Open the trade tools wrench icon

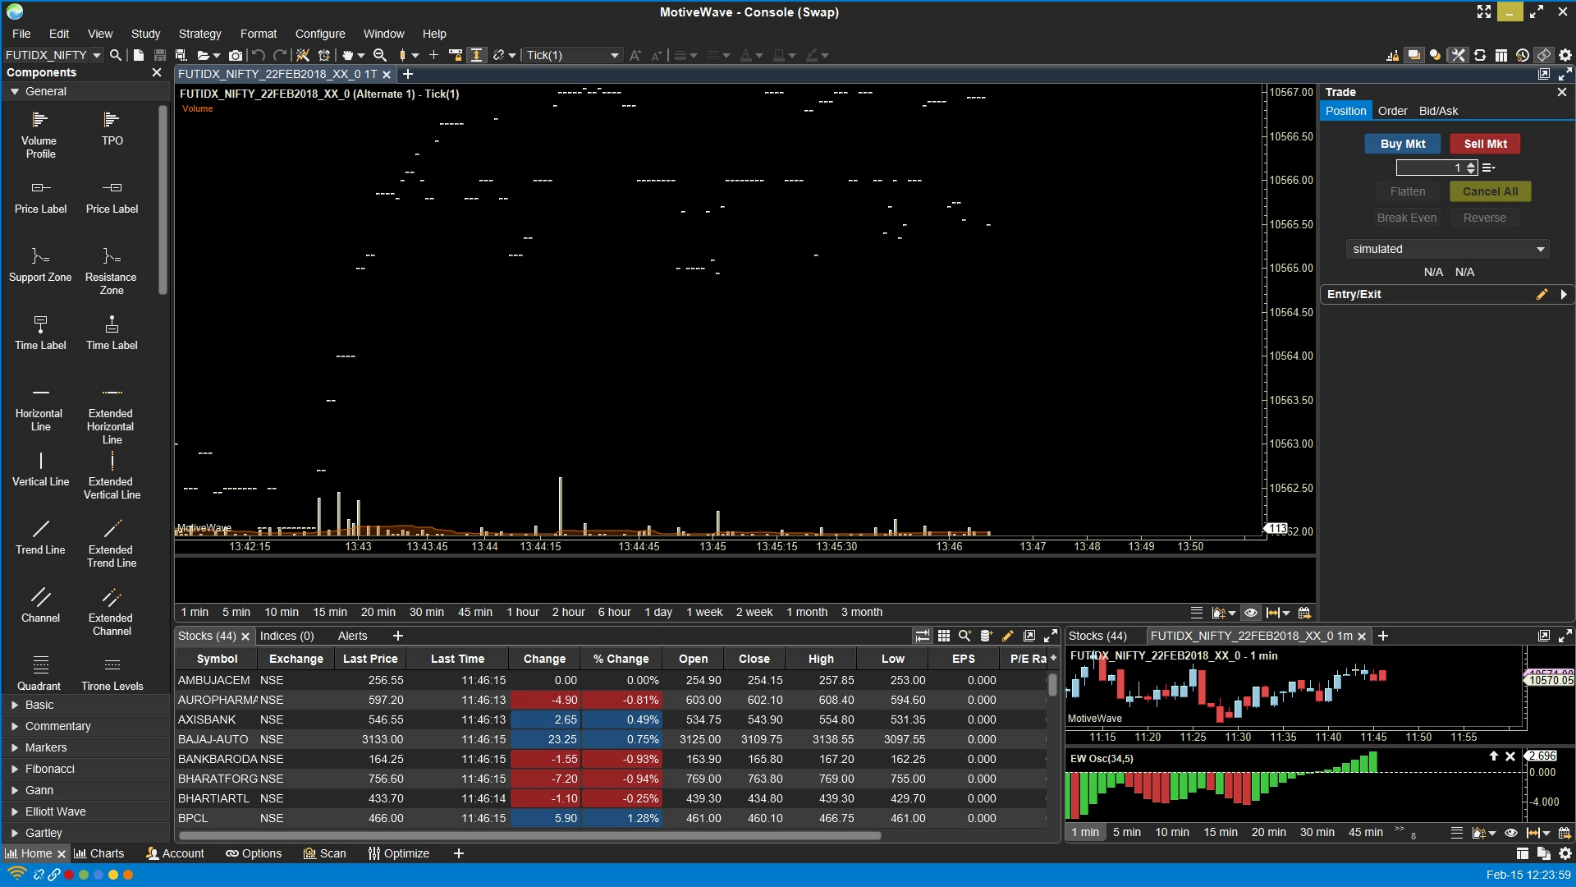1458,55
